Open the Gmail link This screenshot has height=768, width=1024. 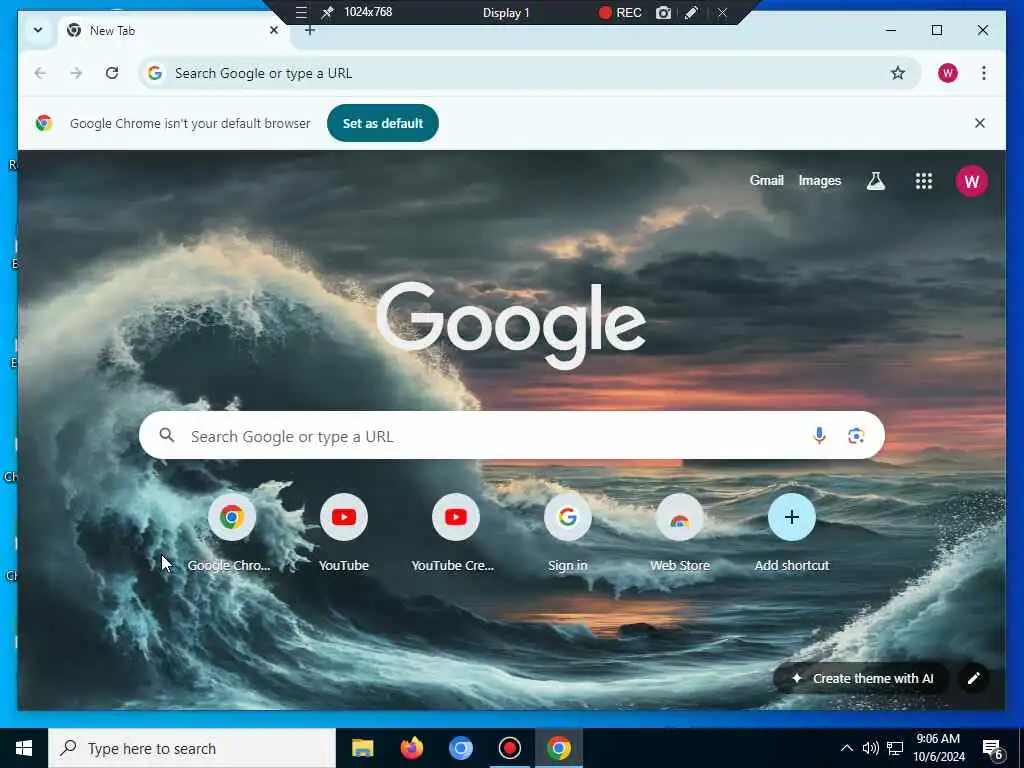[766, 181]
